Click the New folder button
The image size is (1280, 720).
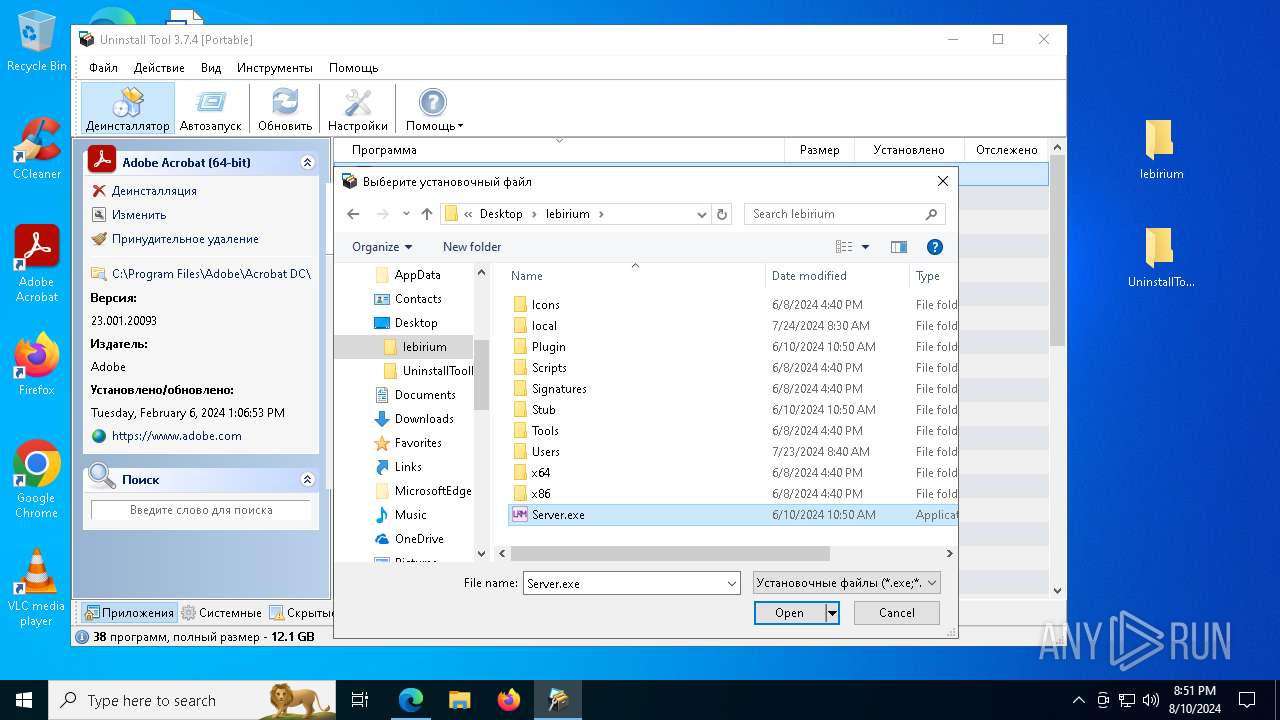[x=472, y=247]
